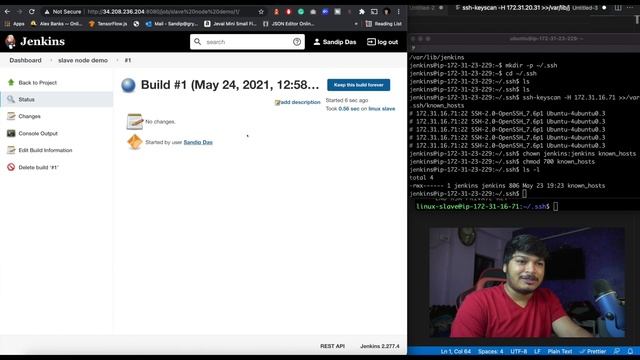640x360 pixels.
Task: Show hidden bookmarks with the overflow chevron
Action: click(x=356, y=24)
